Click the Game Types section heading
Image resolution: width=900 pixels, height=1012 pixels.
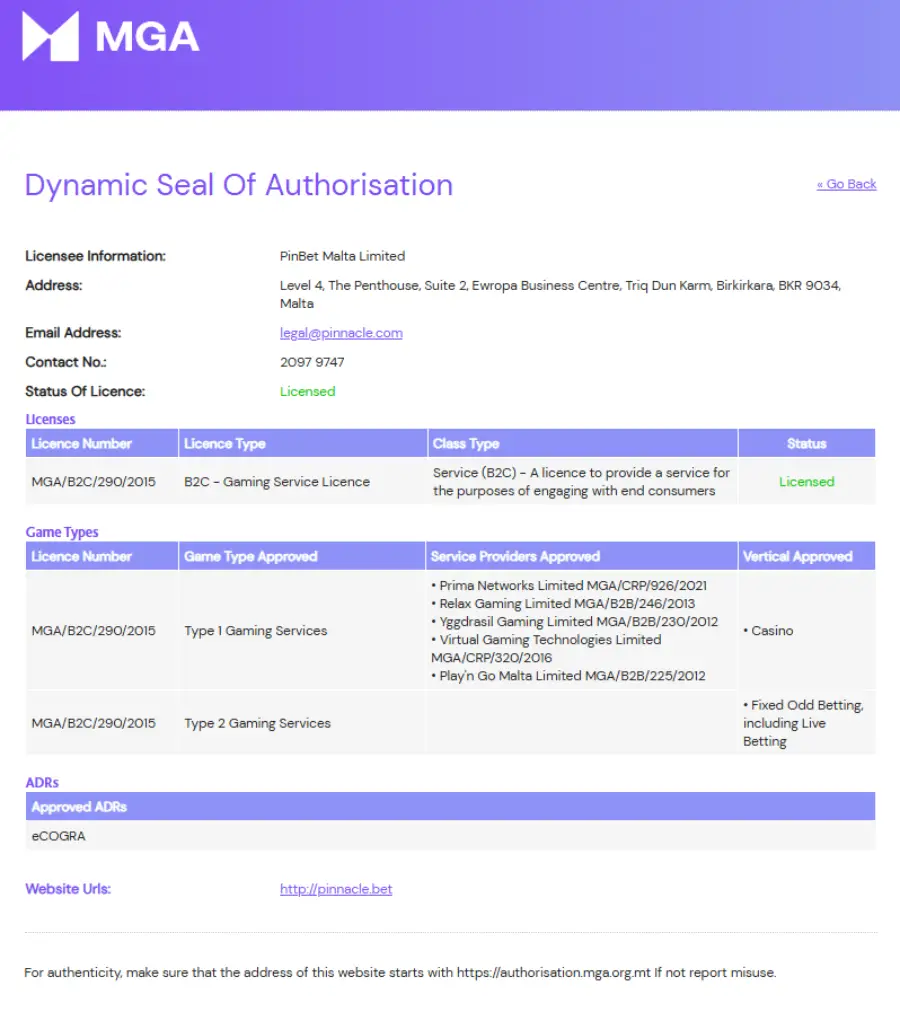click(x=62, y=532)
